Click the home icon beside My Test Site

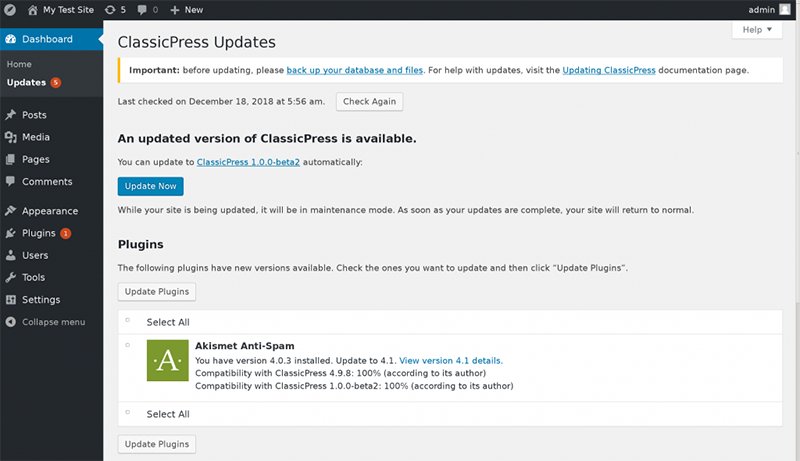pos(33,10)
